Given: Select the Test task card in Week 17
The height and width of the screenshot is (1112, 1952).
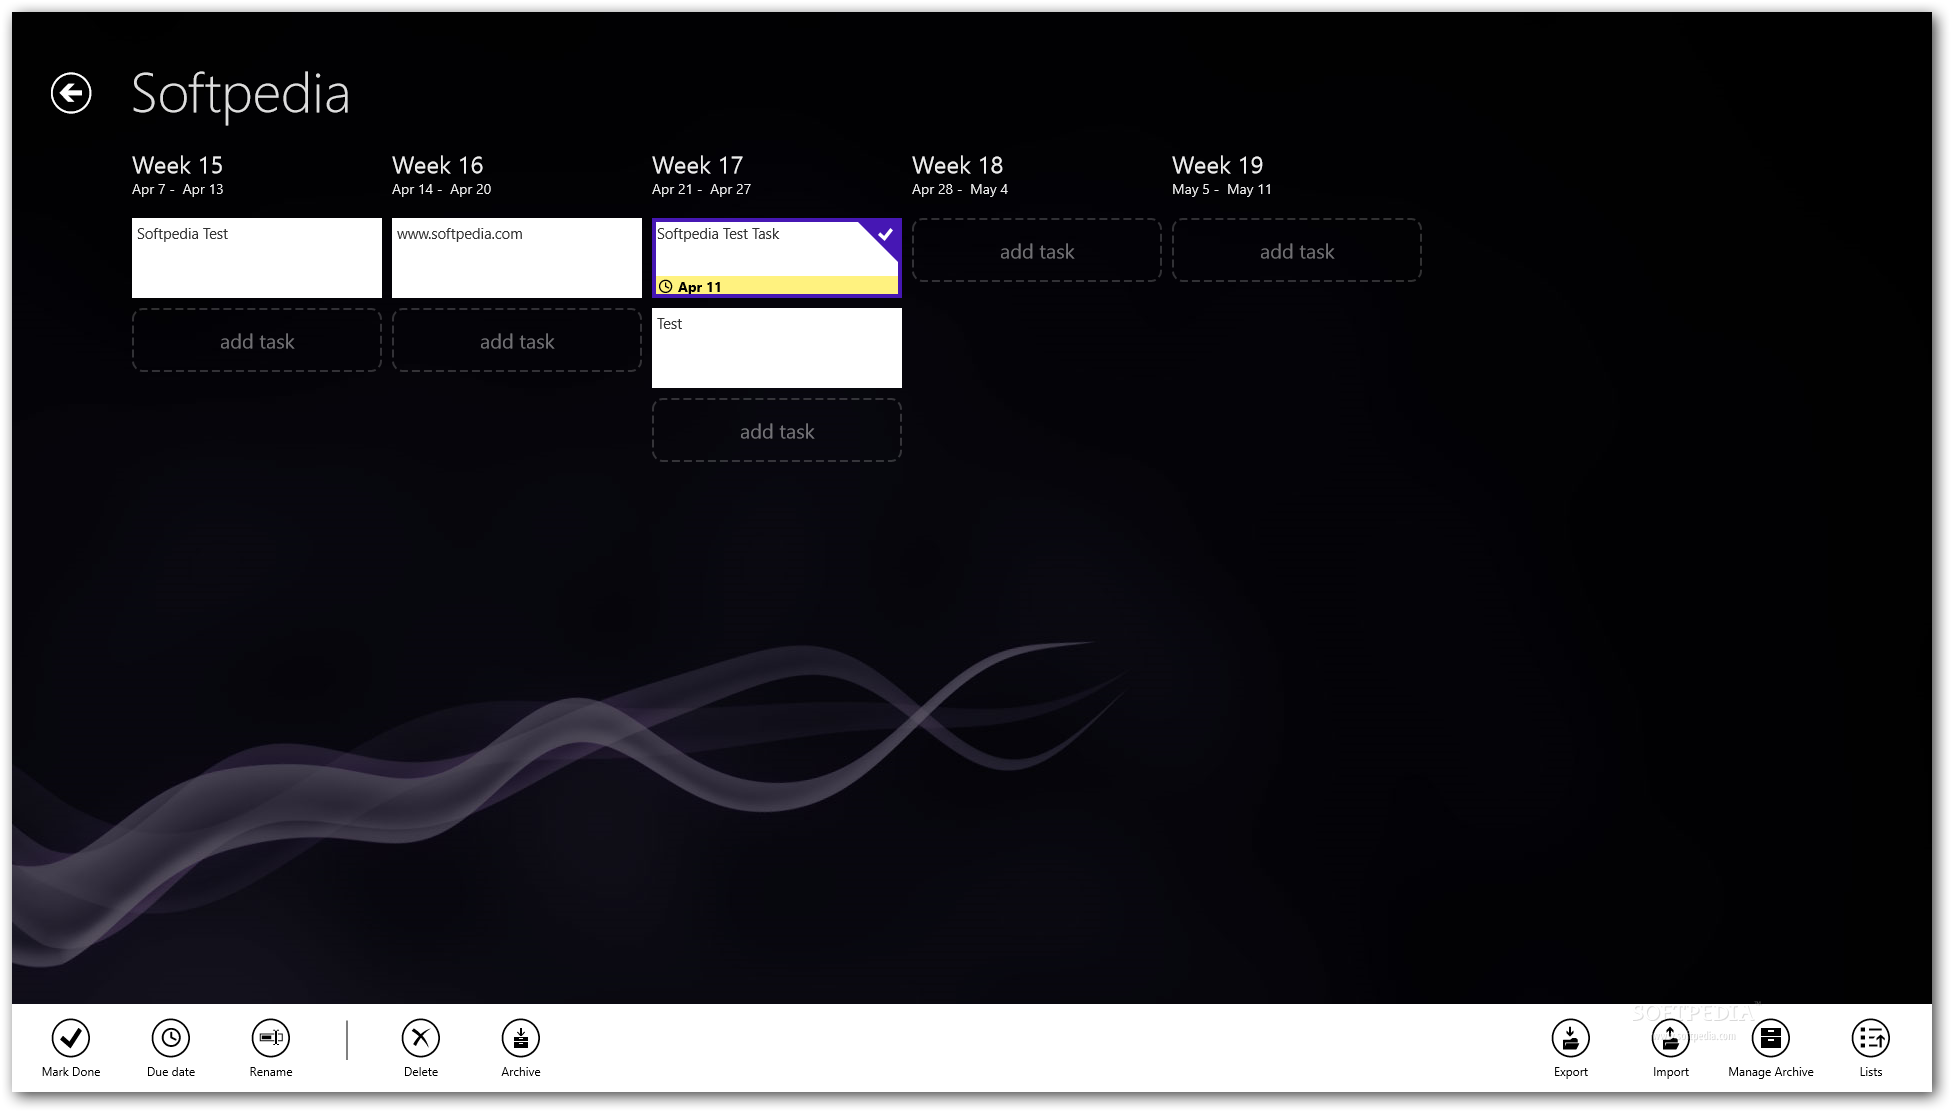Looking at the screenshot, I should click(x=777, y=348).
